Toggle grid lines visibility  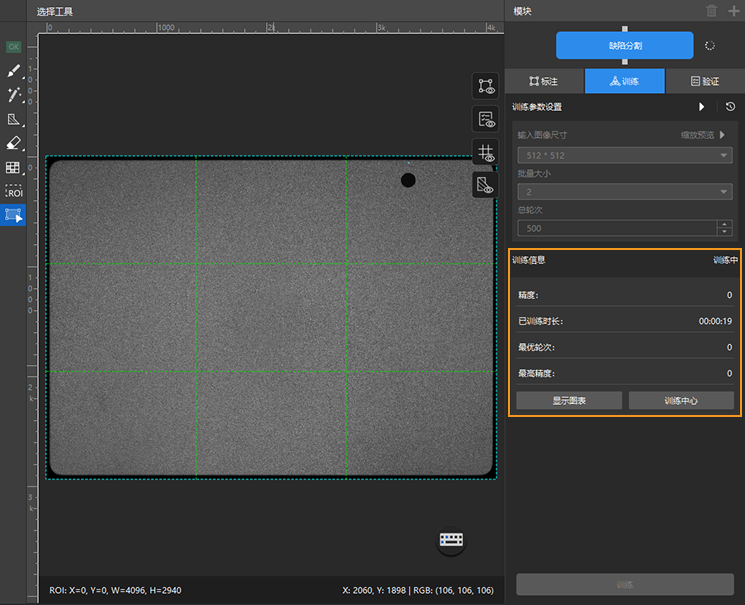tap(486, 152)
